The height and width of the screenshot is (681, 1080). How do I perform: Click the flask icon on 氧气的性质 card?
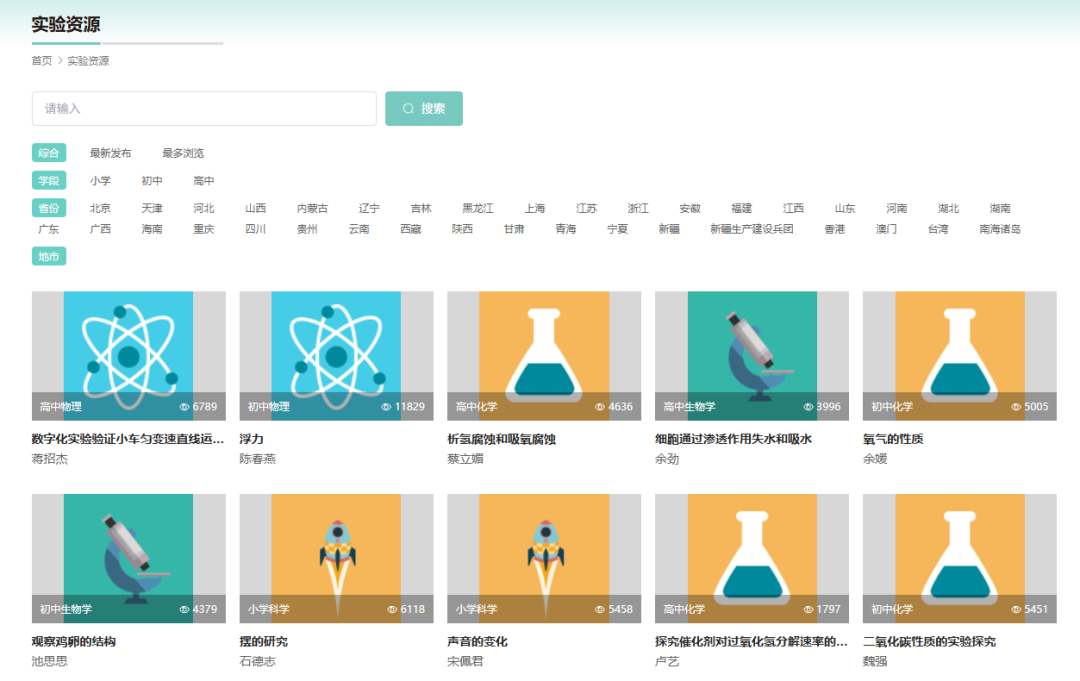tap(960, 352)
